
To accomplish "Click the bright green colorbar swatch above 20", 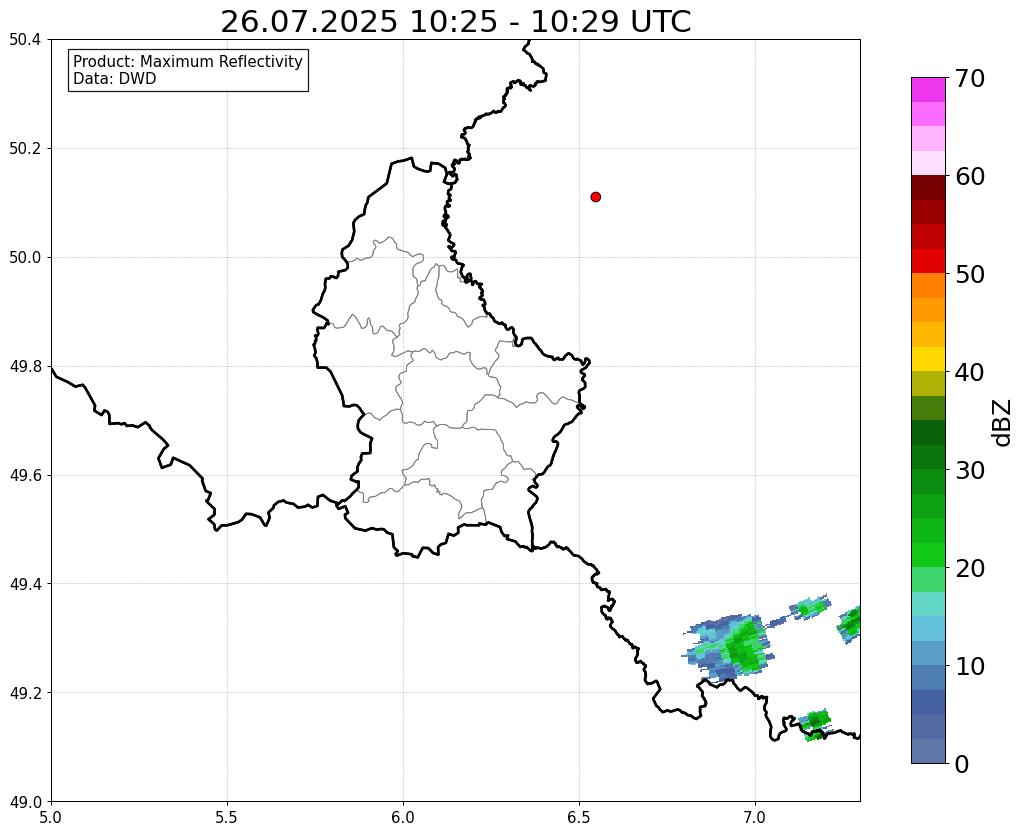I will tap(928, 555).
